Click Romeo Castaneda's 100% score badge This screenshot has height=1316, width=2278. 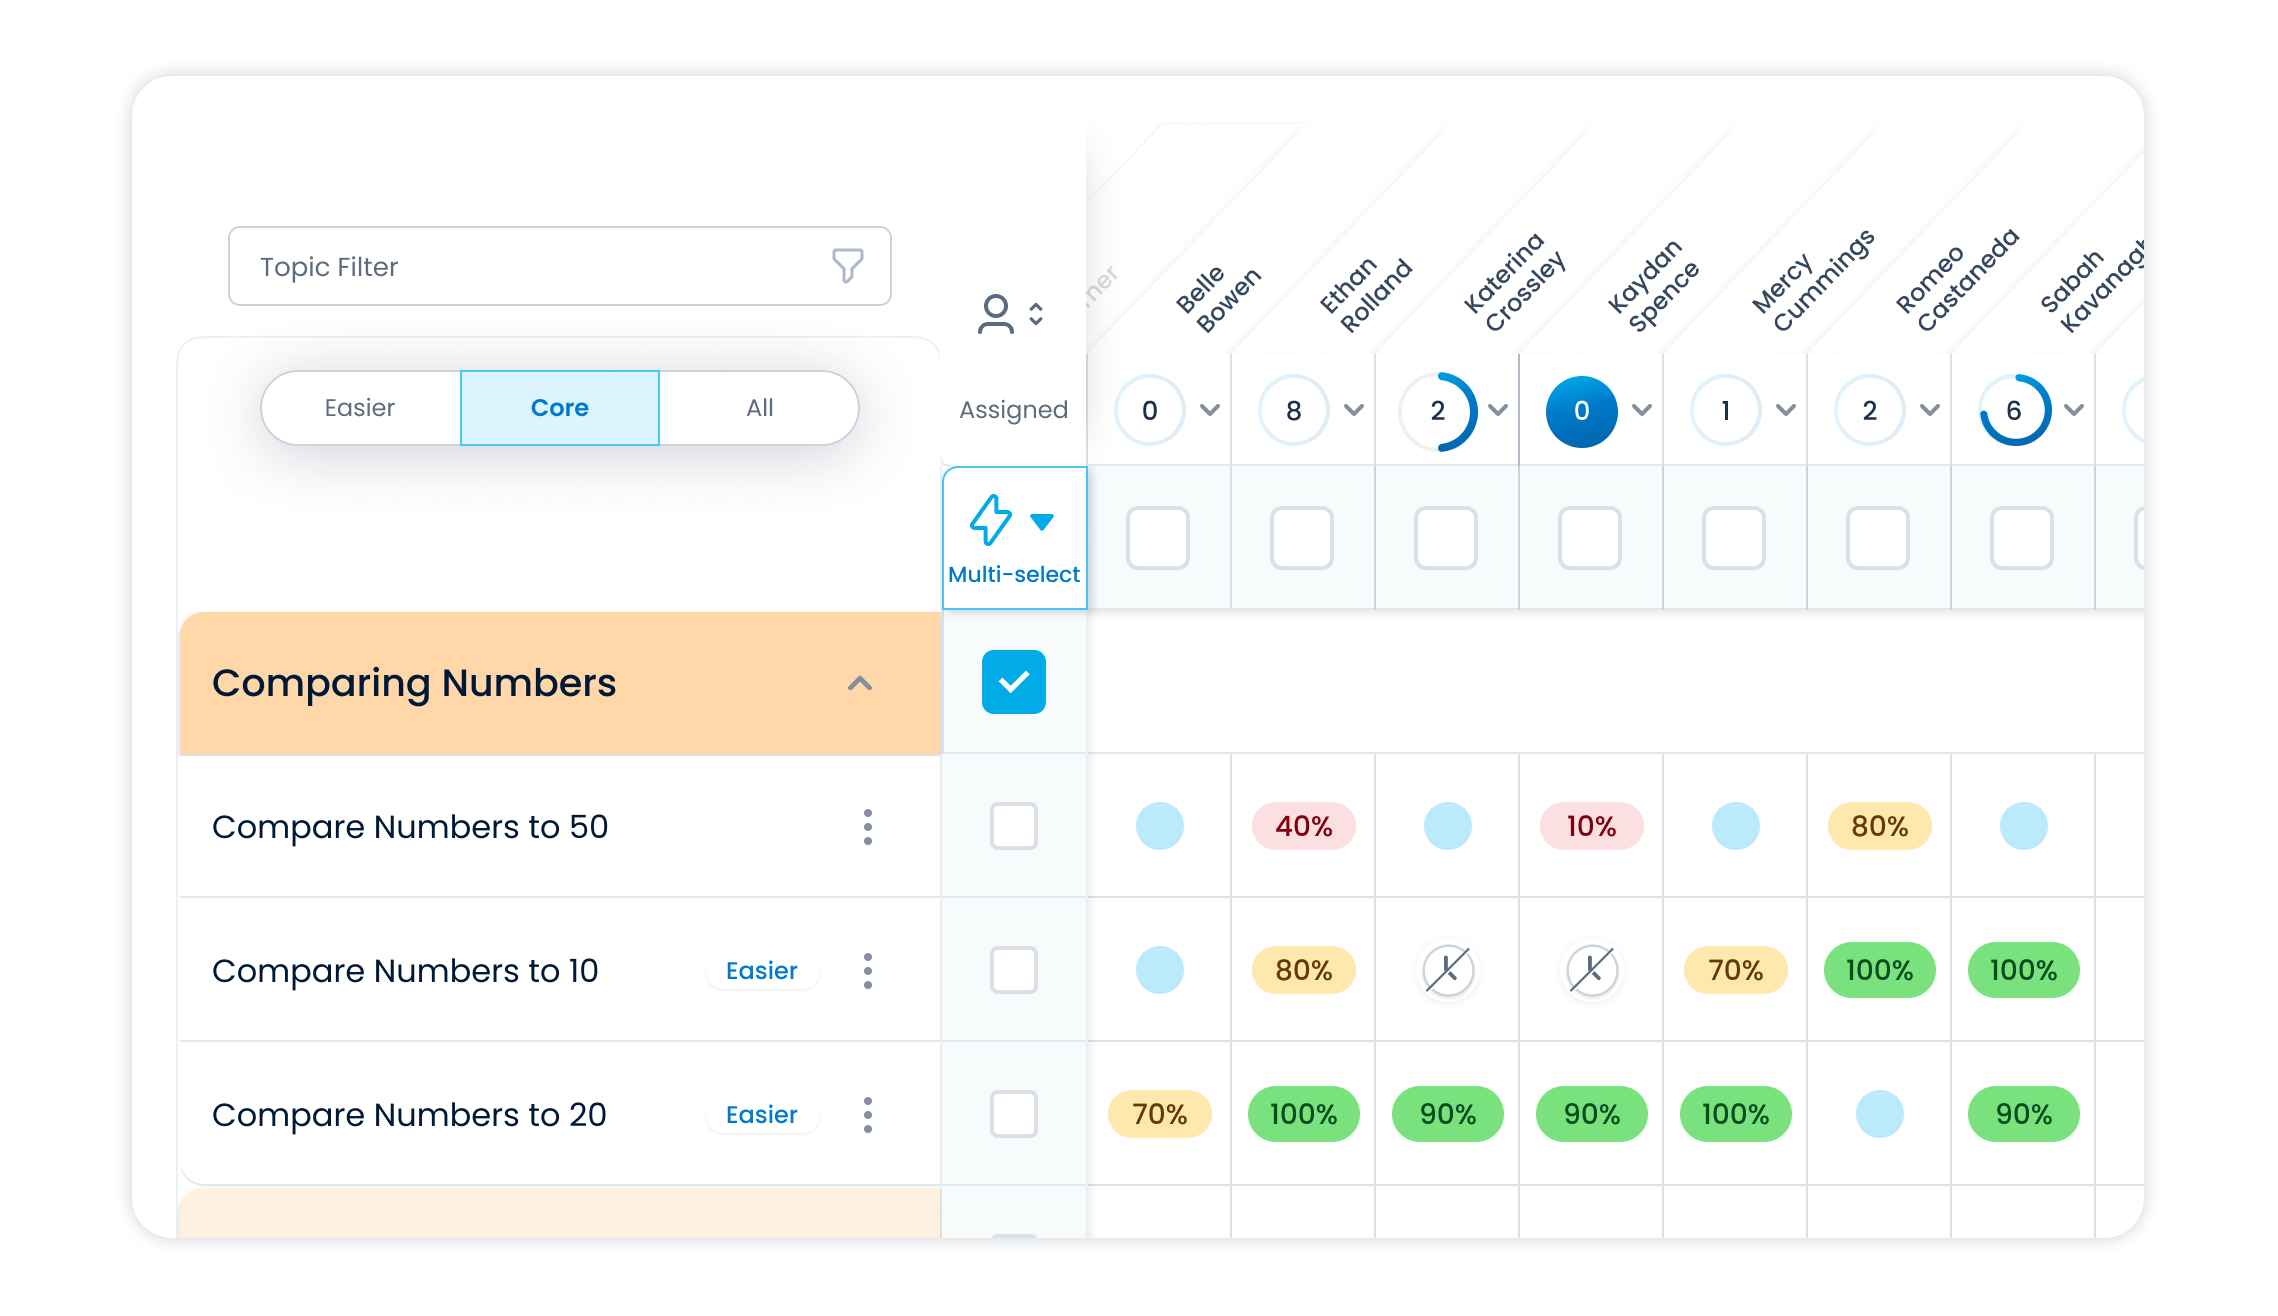coord(1879,970)
